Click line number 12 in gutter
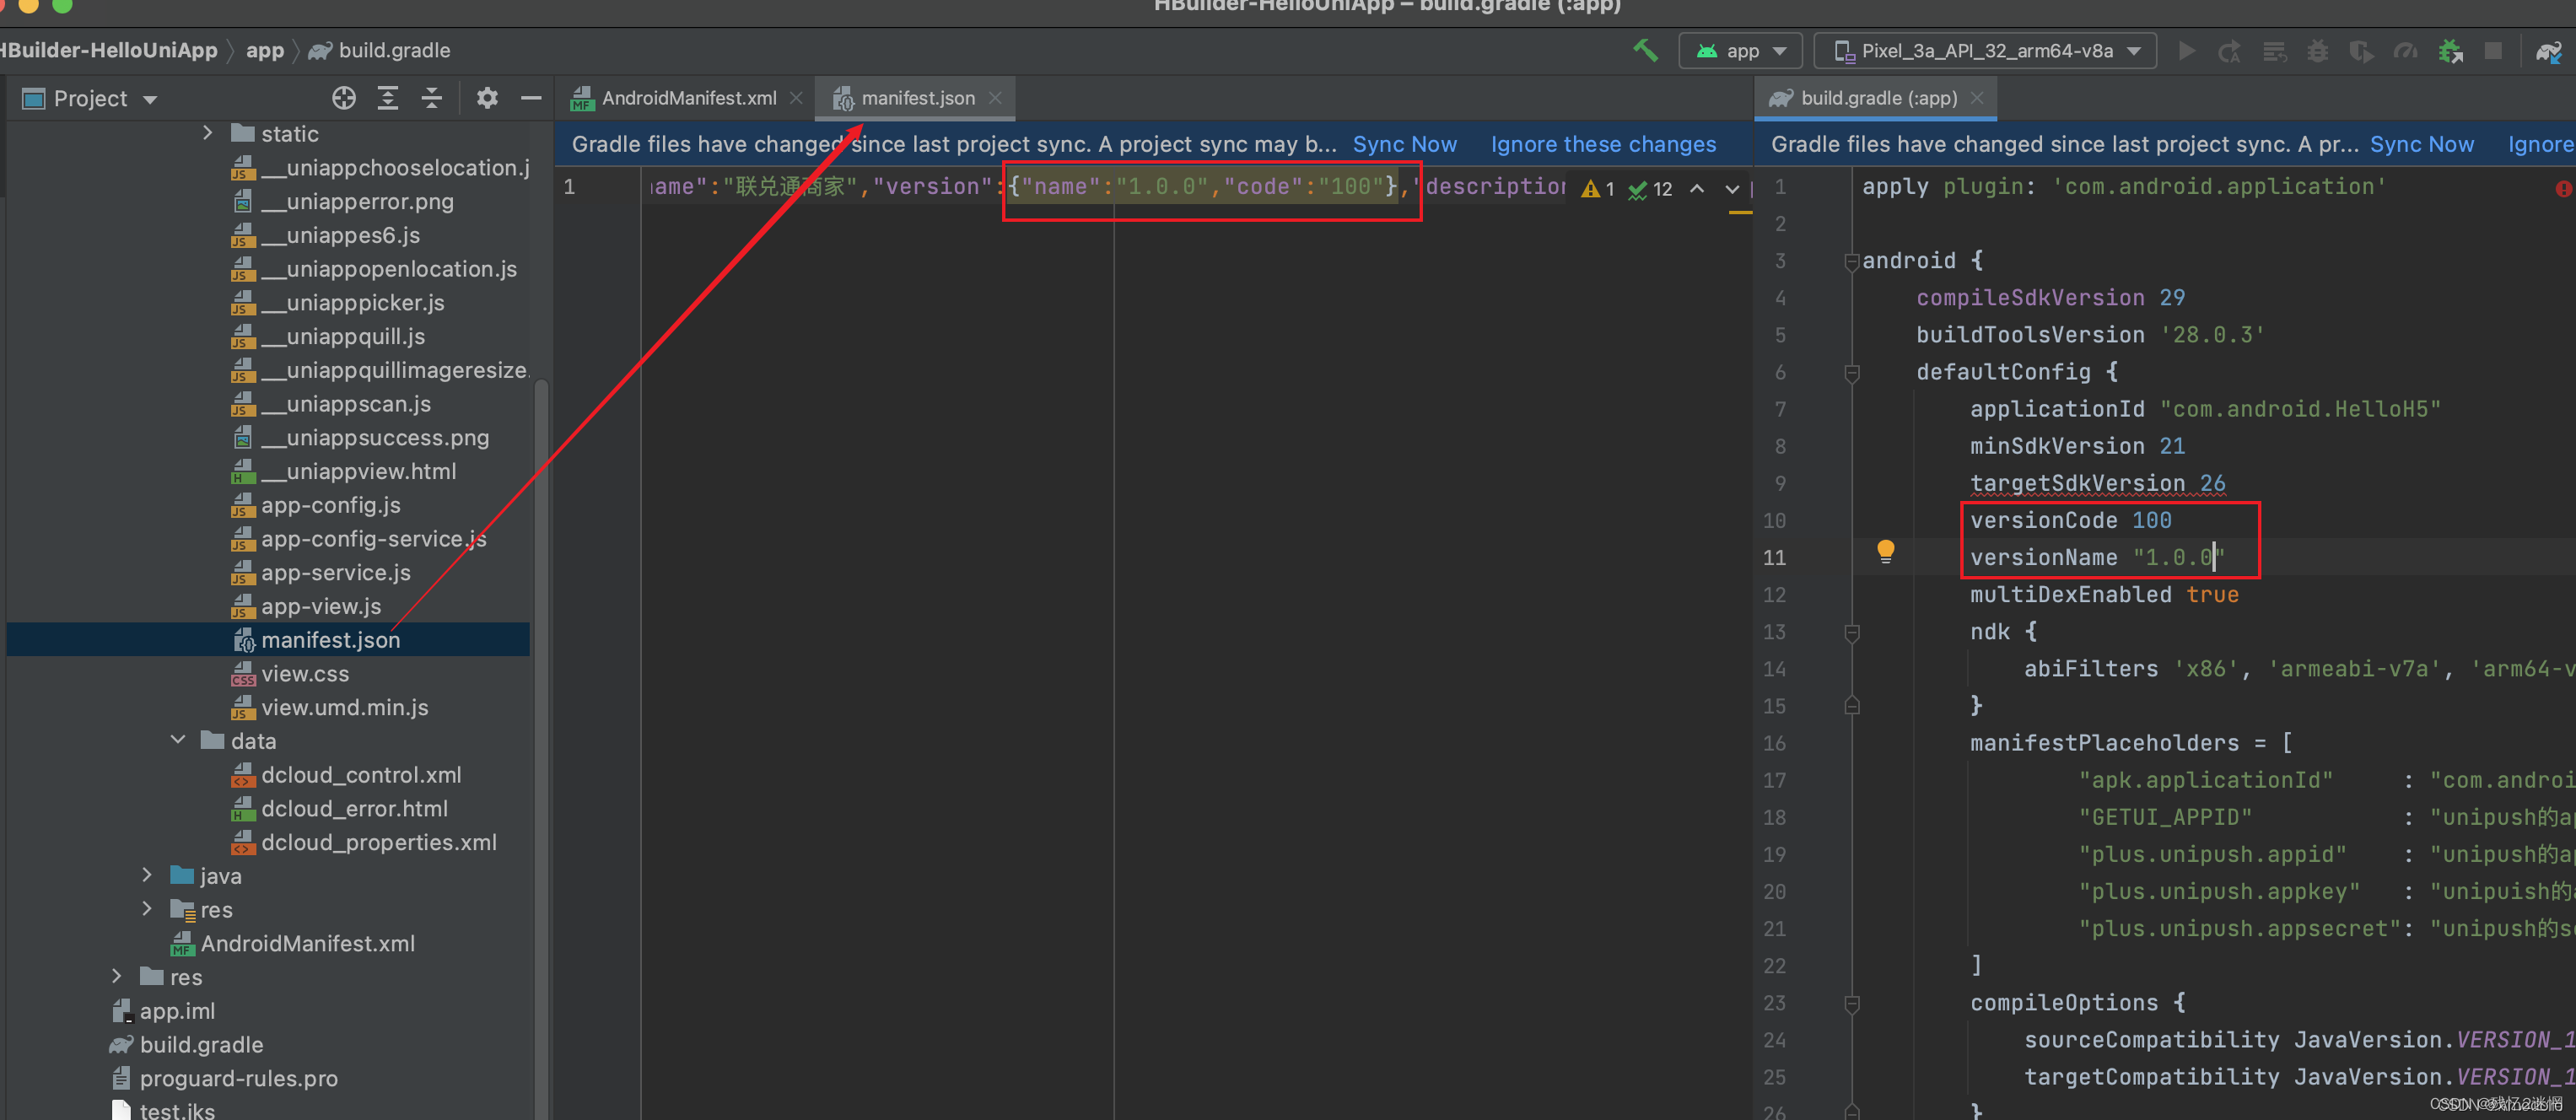This screenshot has height=1120, width=2576. 1774,595
